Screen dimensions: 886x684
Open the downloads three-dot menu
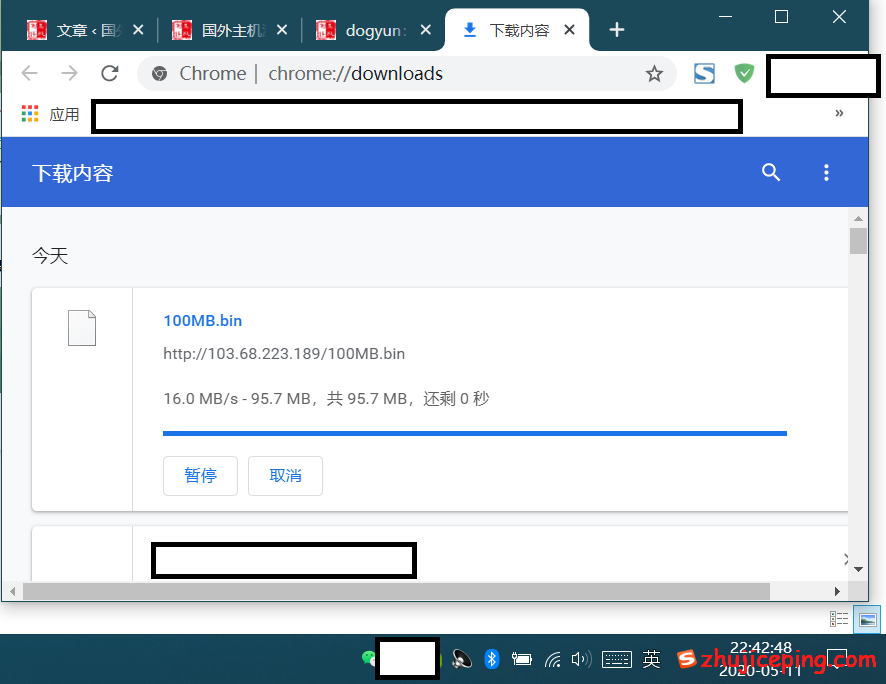click(x=826, y=172)
